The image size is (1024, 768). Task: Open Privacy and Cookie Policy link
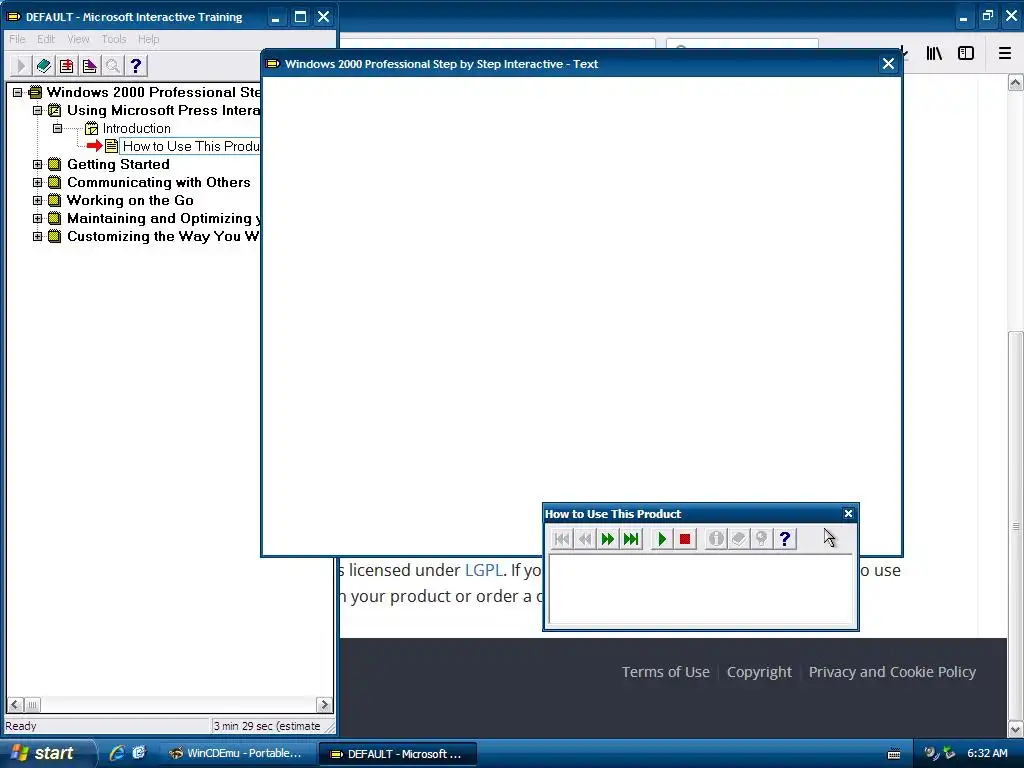tap(892, 672)
